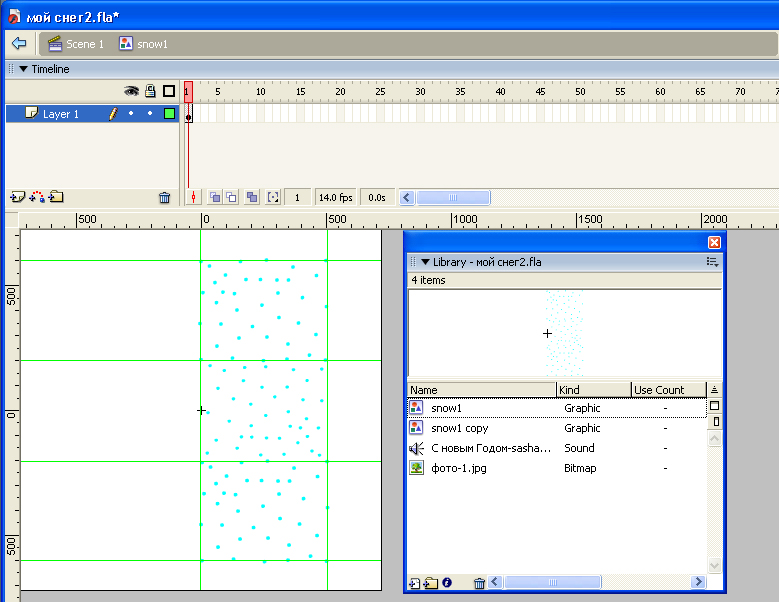The image size is (779, 602).
Task: Click the Edit Multiple Frames button
Action: tap(252, 198)
